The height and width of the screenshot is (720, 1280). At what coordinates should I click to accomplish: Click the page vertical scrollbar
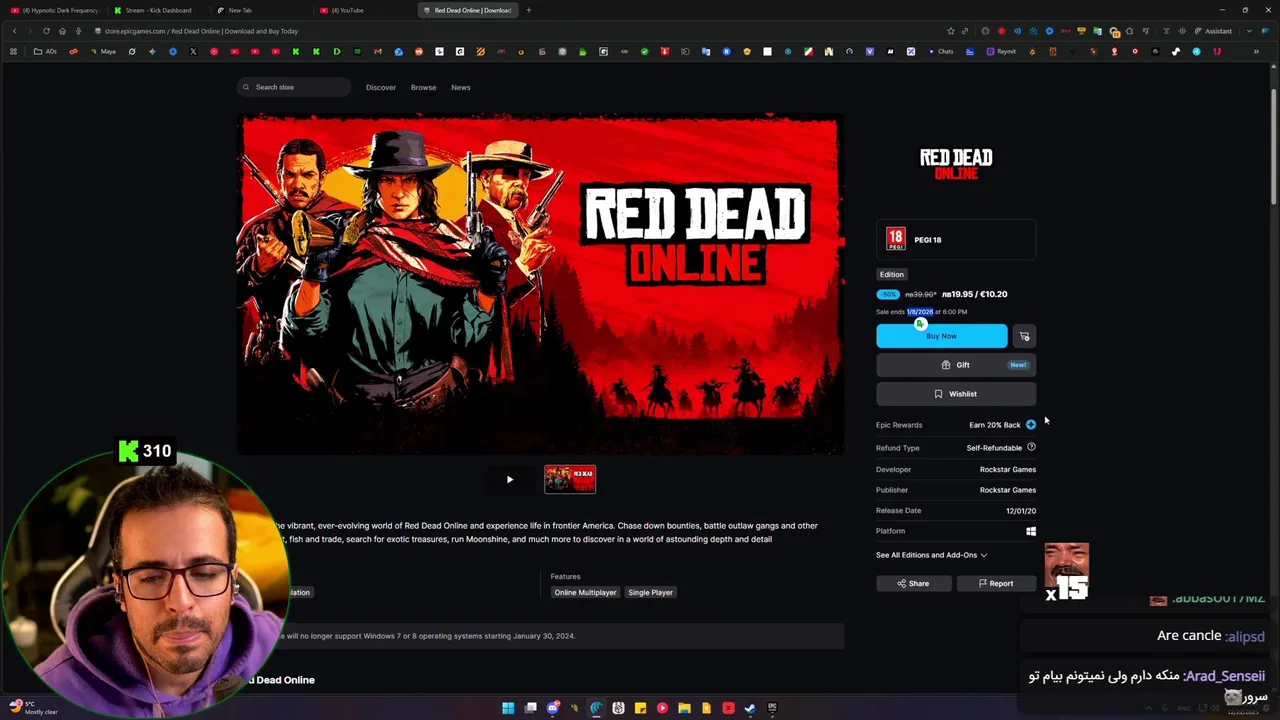[x=1273, y=145]
